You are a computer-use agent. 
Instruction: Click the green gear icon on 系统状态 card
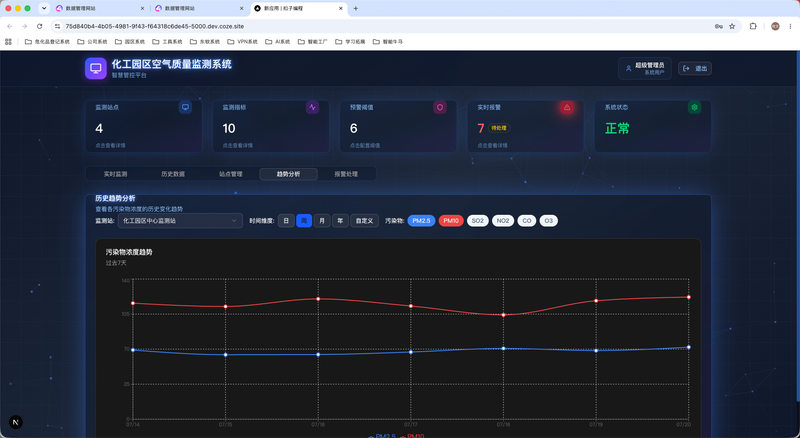(x=694, y=107)
